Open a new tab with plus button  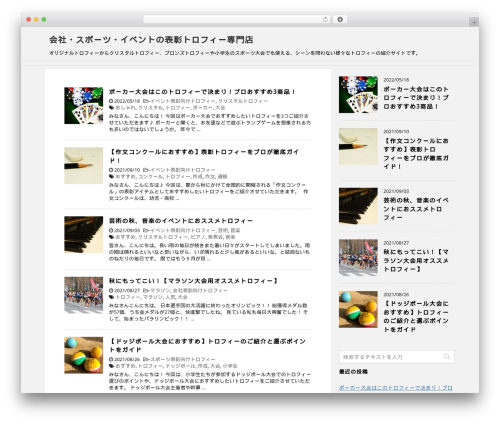[474, 22]
